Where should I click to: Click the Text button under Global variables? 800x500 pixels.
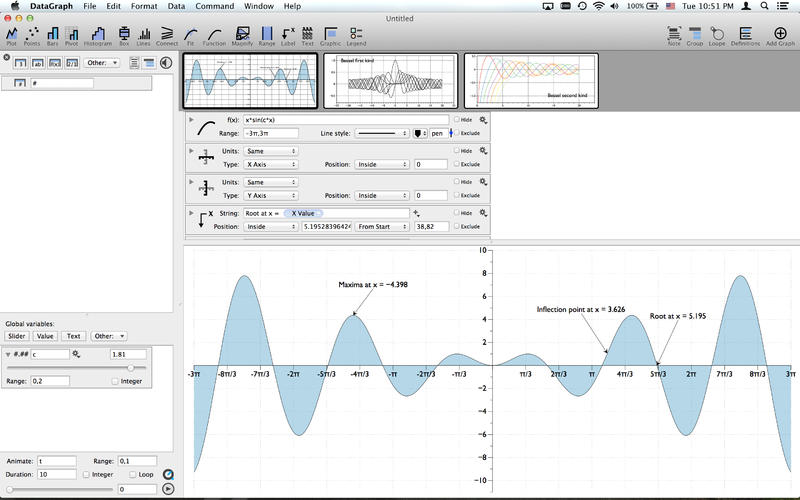coord(73,336)
